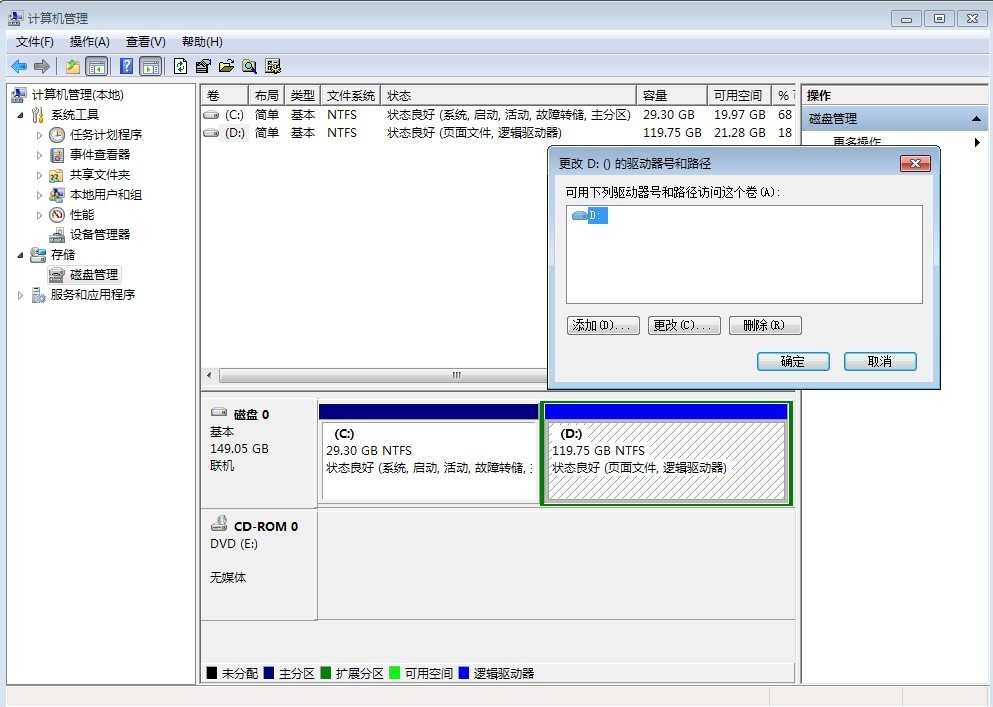Collapse the System Tools node
Viewport: 993px width, 707px height.
[20, 115]
